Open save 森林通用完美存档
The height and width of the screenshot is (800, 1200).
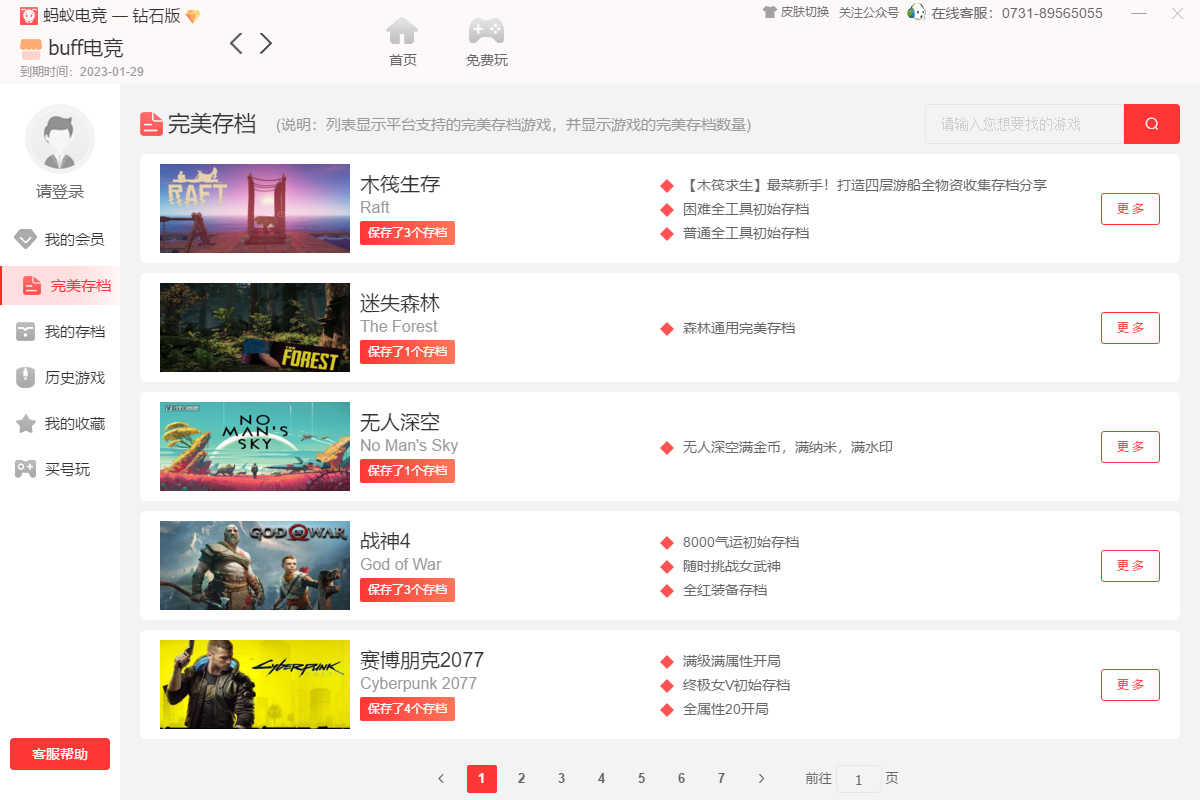739,328
